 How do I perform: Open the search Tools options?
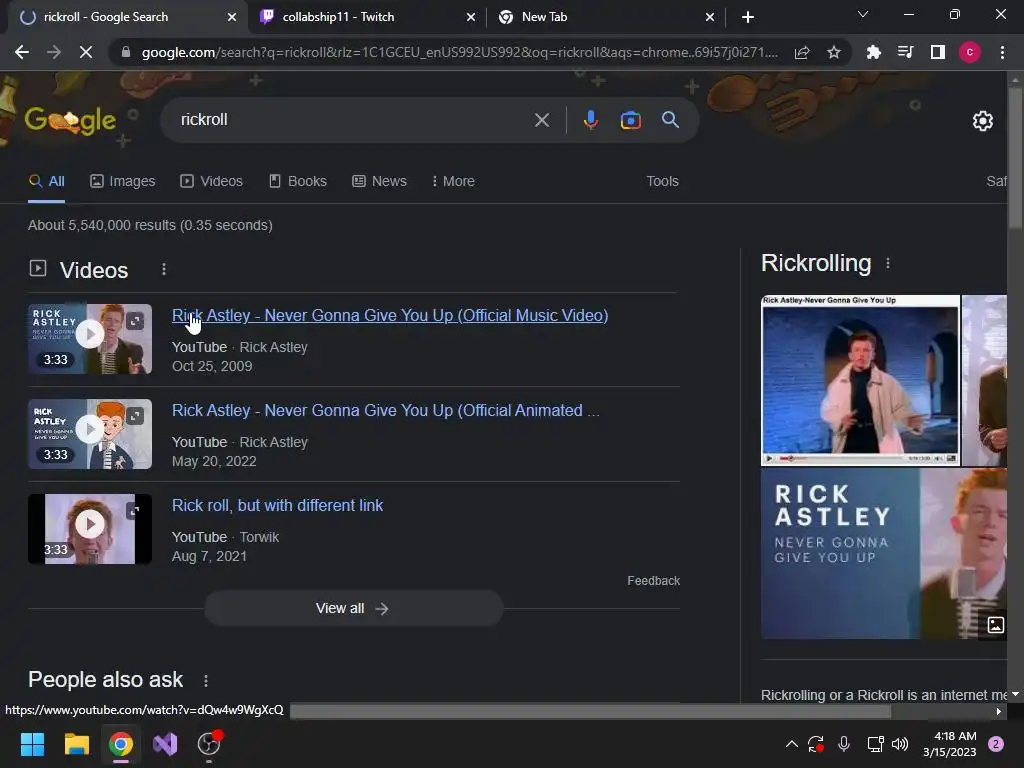point(662,181)
